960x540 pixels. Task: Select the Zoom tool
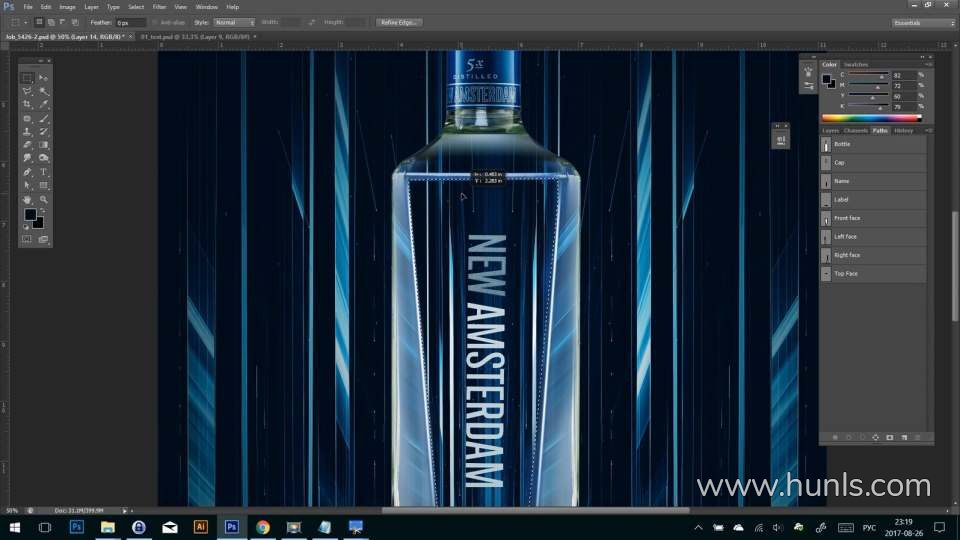[43, 200]
